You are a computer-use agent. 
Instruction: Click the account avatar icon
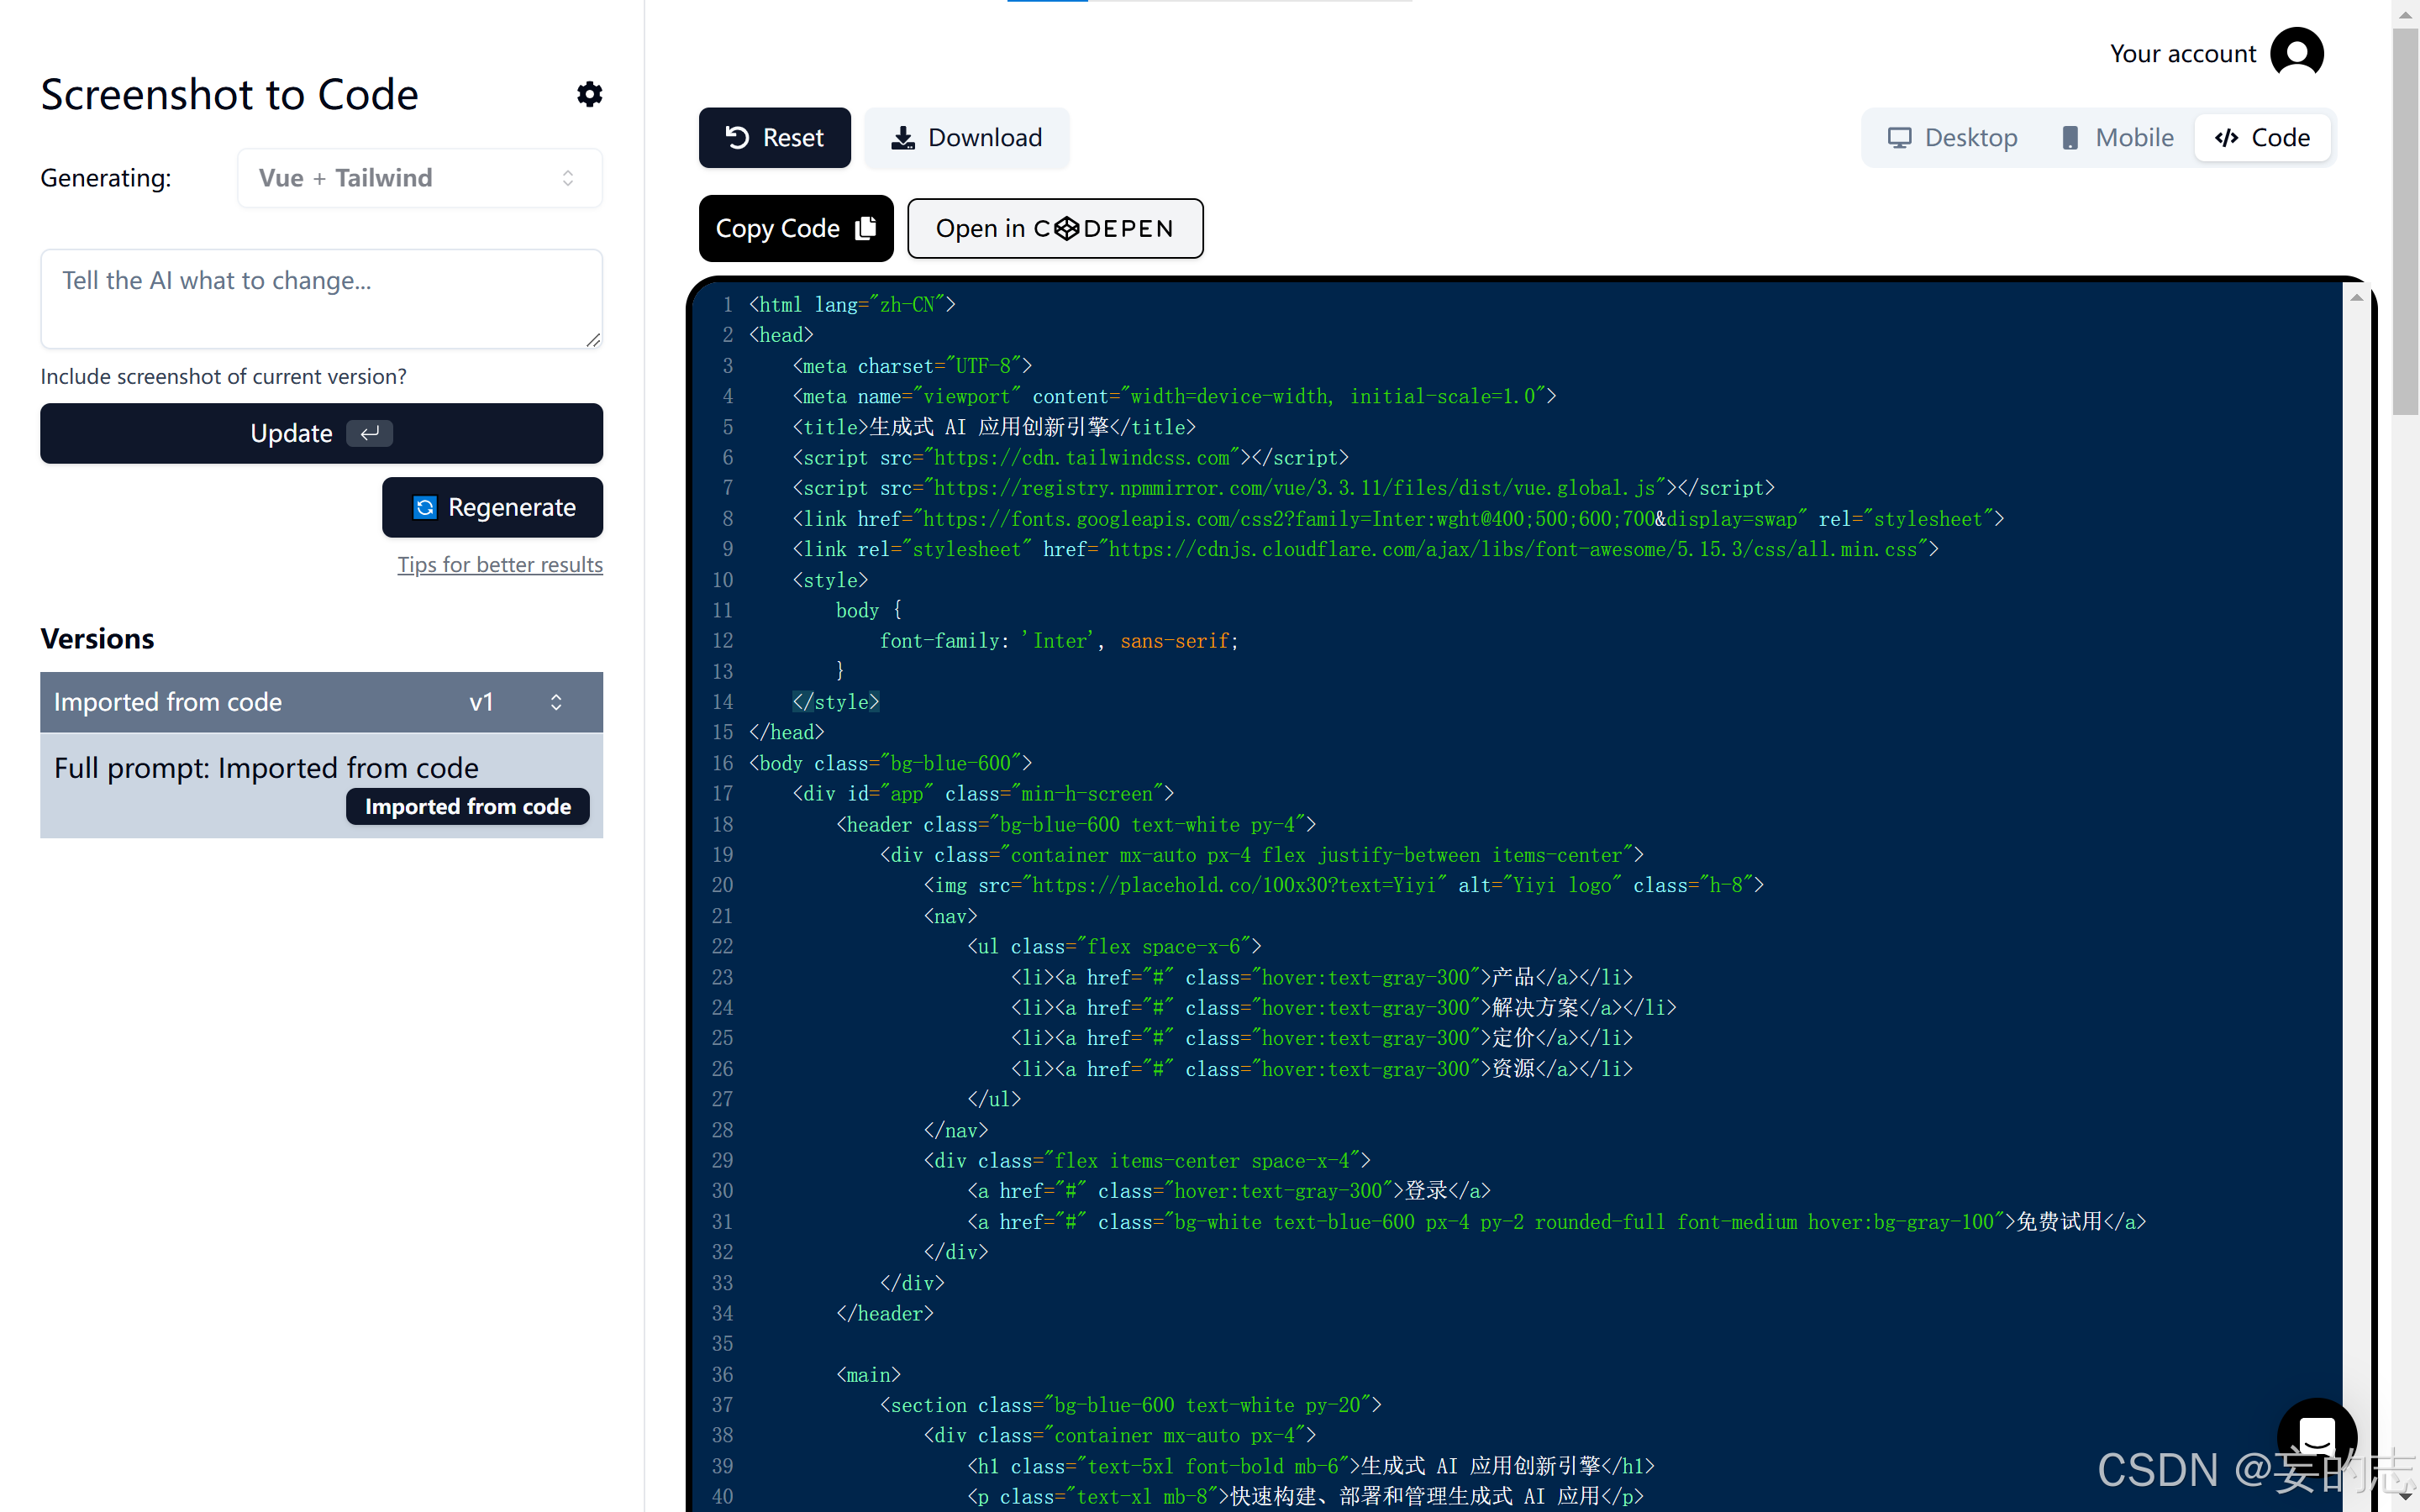click(2296, 53)
